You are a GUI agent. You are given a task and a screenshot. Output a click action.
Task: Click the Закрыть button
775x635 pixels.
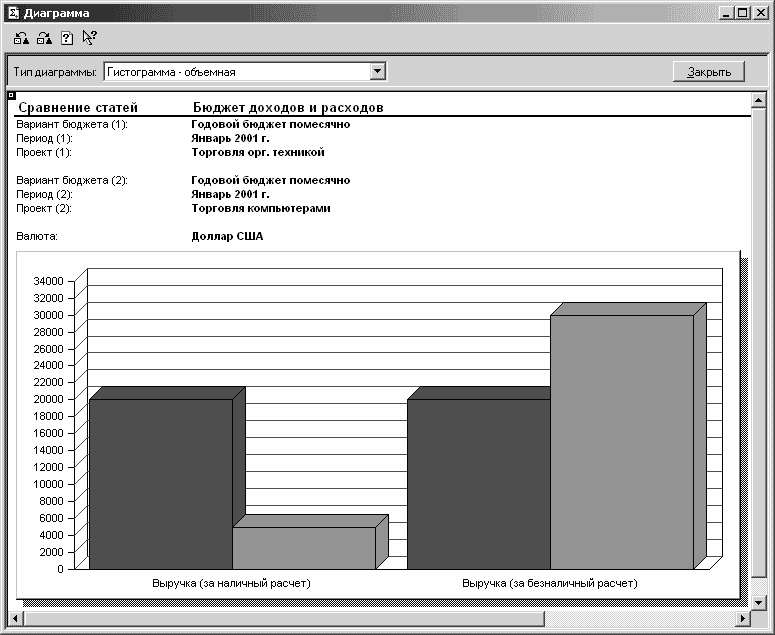click(x=709, y=72)
